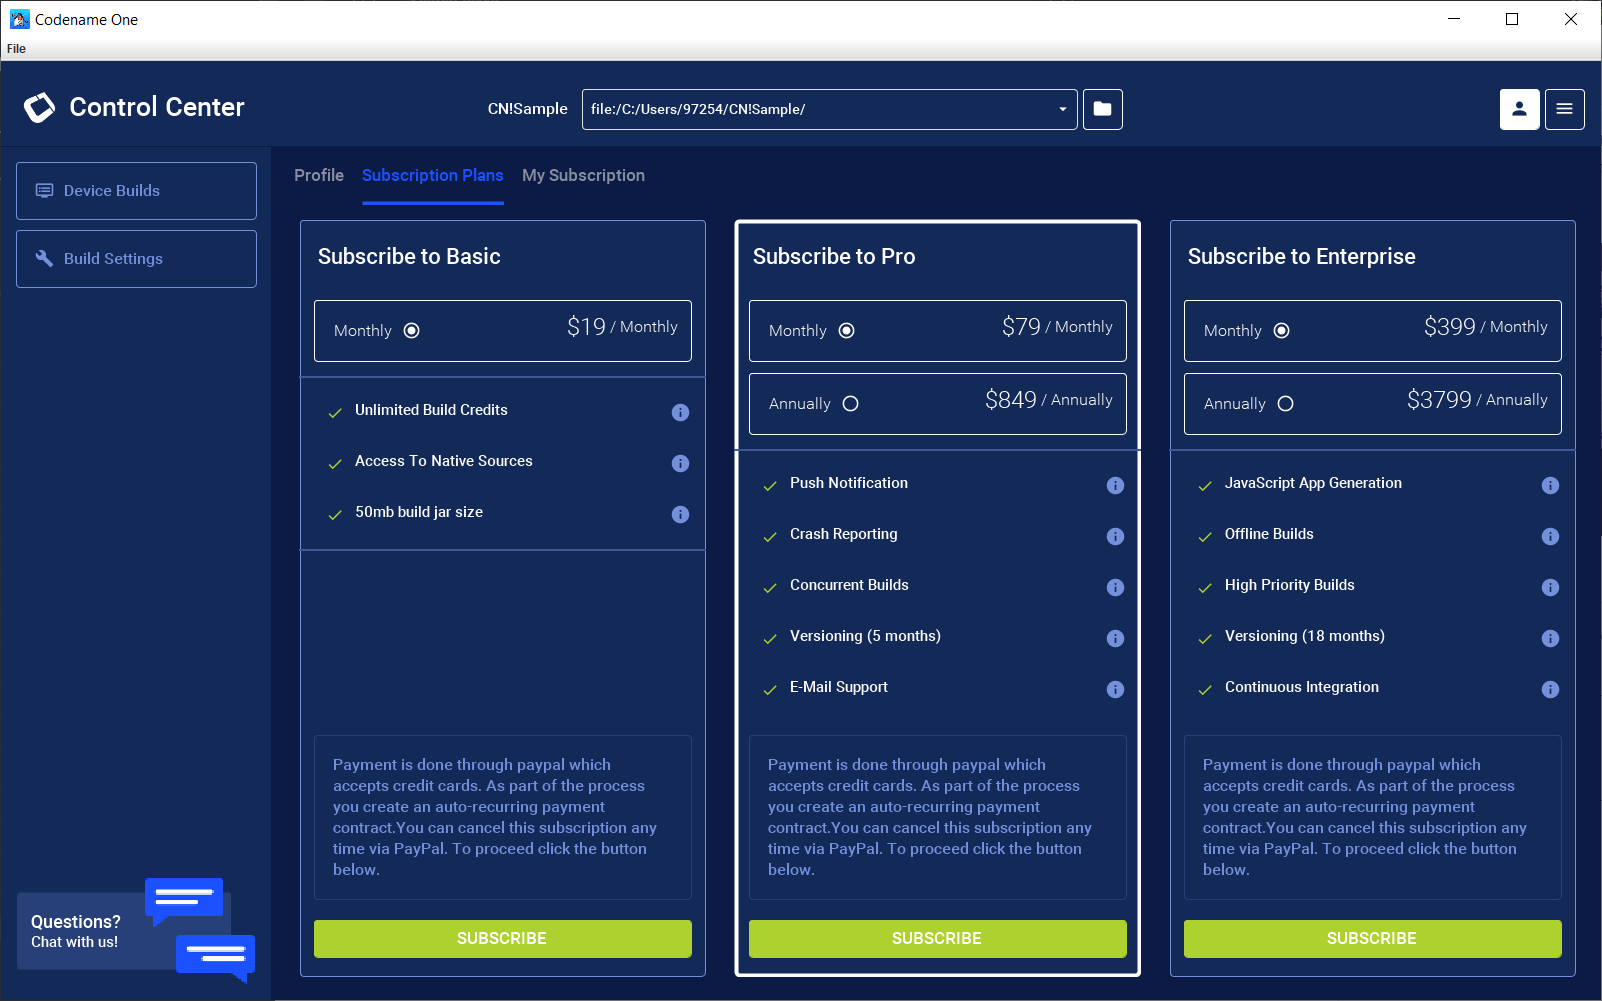Select the Build Settings wrench icon
Viewport: 1602px width, 1001px height.
click(x=44, y=258)
